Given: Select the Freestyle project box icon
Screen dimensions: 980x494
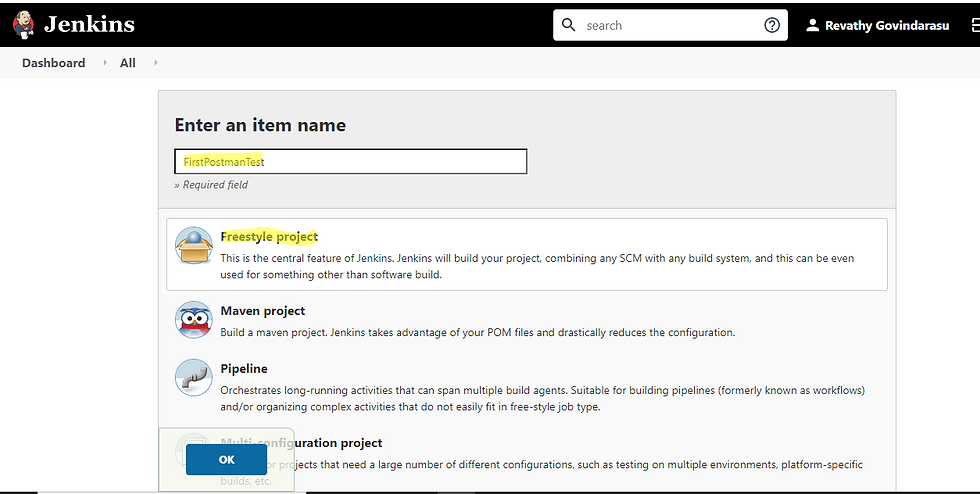Looking at the screenshot, I should (194, 245).
